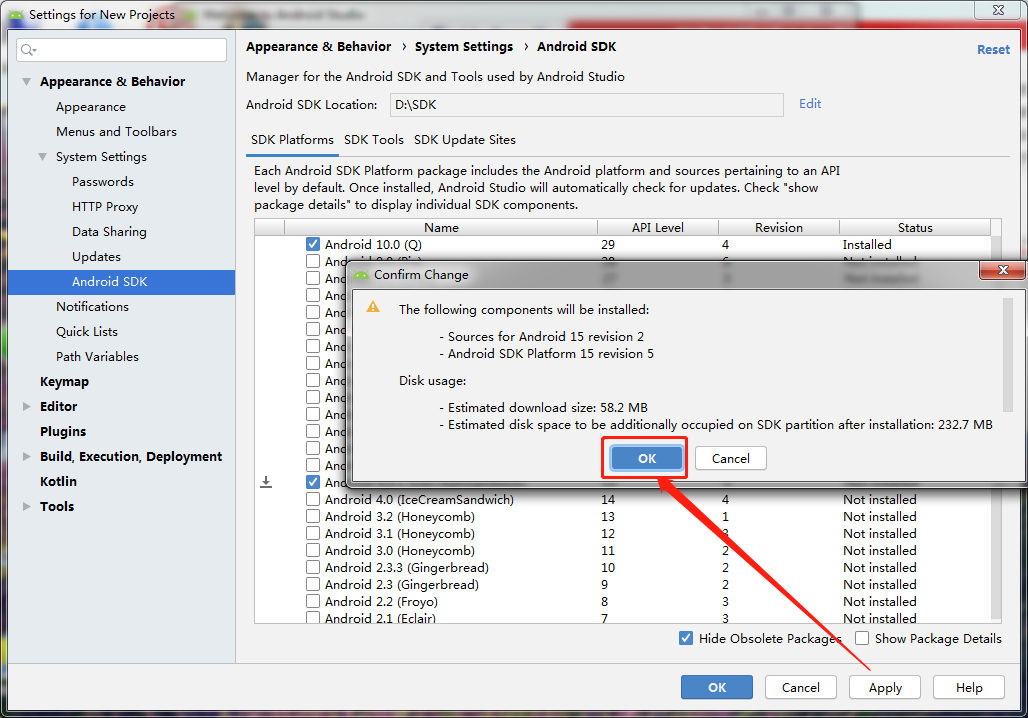Click Android icon in Confirm Change title
This screenshot has height=718, width=1028.
click(x=361, y=275)
